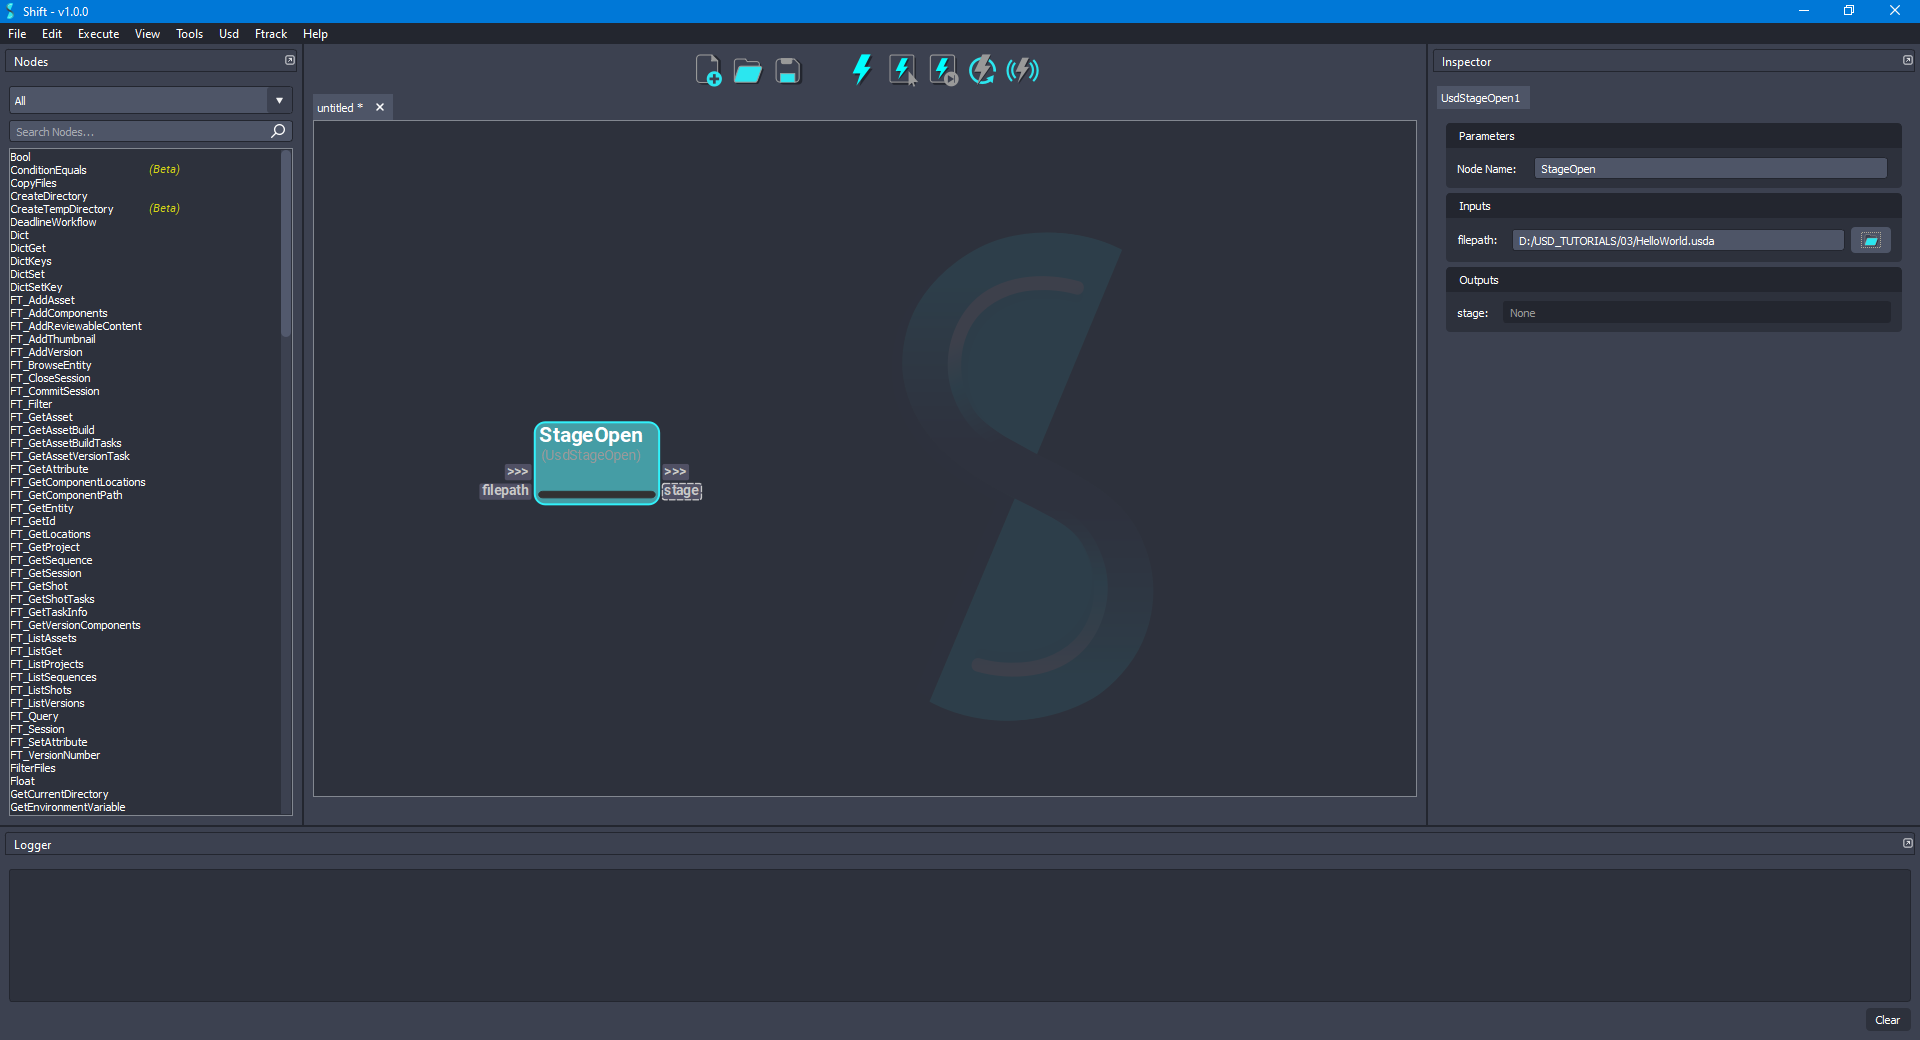Refresh the graph execution

pyautogui.click(x=982, y=70)
